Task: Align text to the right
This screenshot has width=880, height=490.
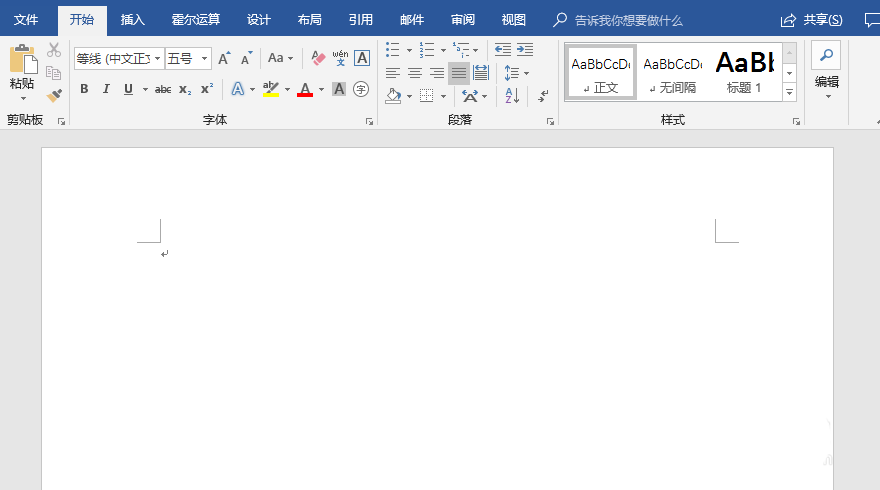Action: point(437,73)
